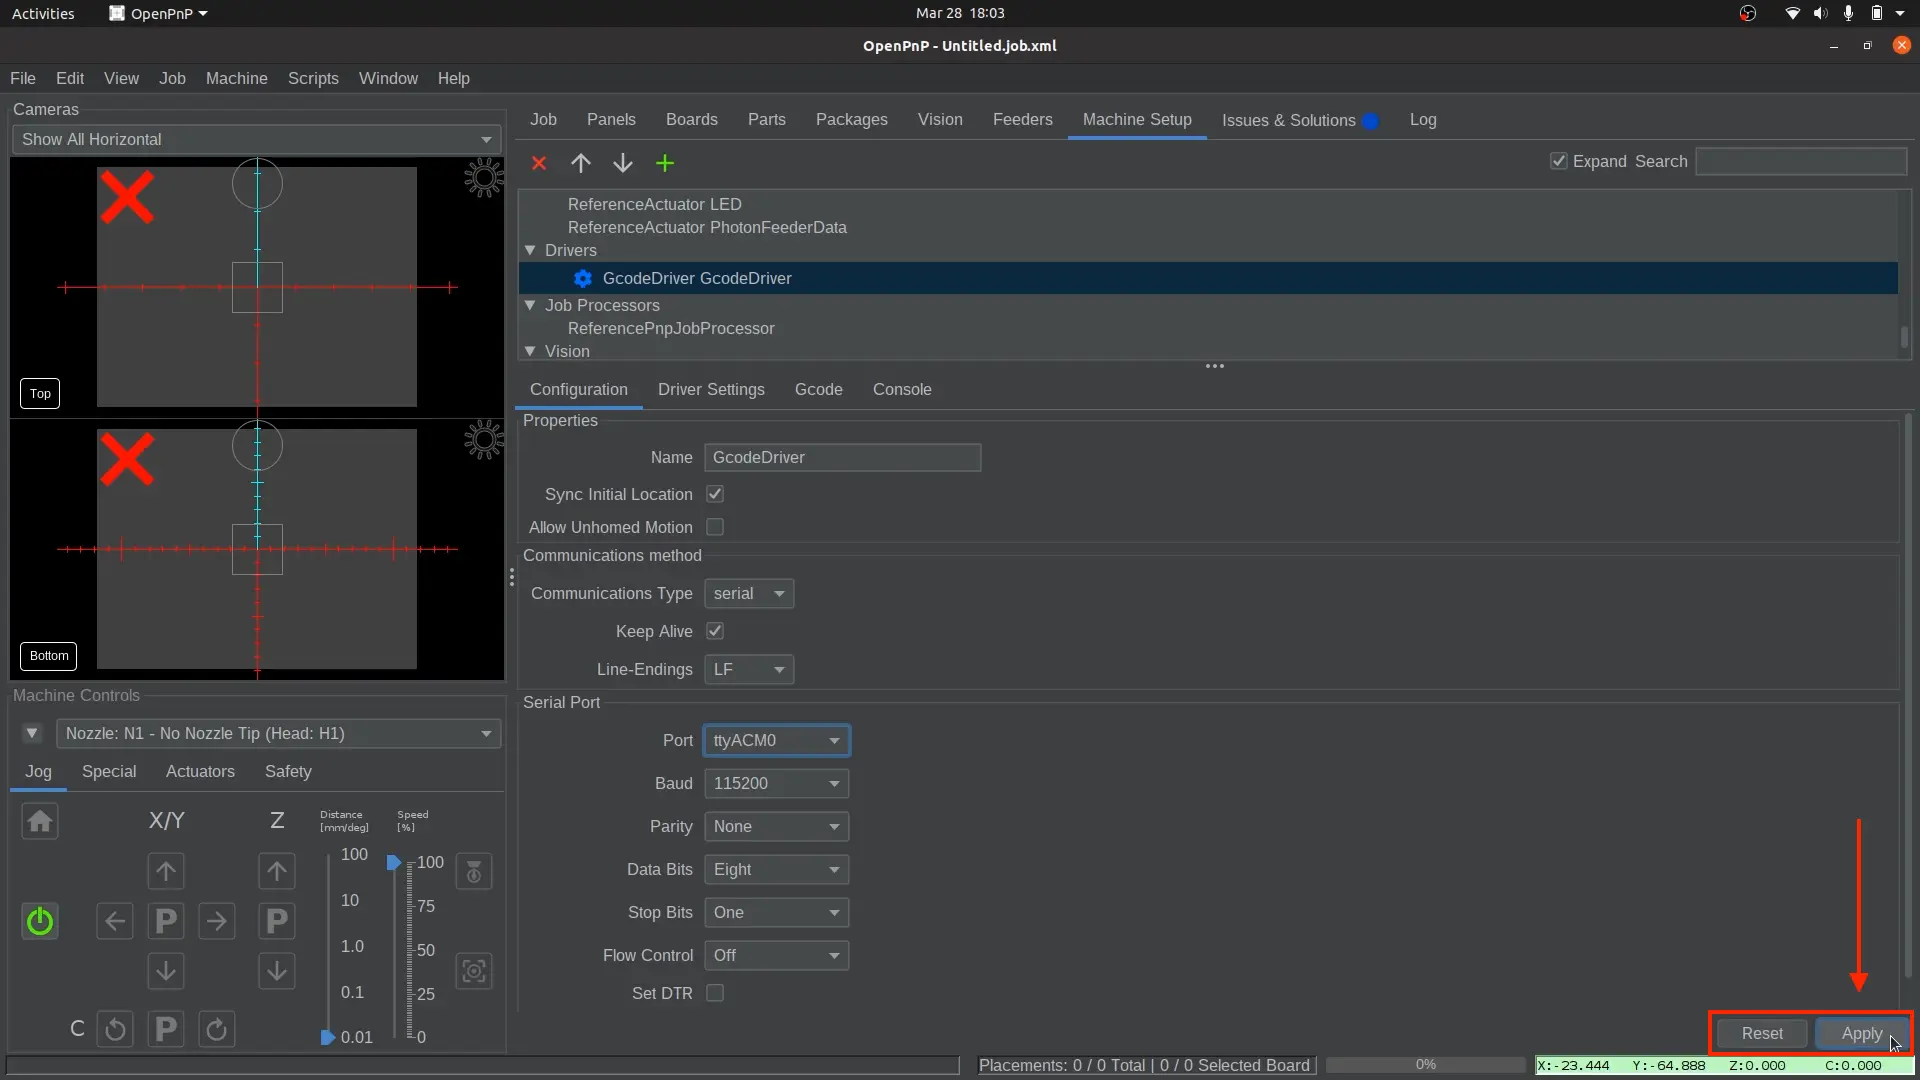Click the Speed percentage slider
The height and width of the screenshot is (1080, 1920).
tap(396, 949)
